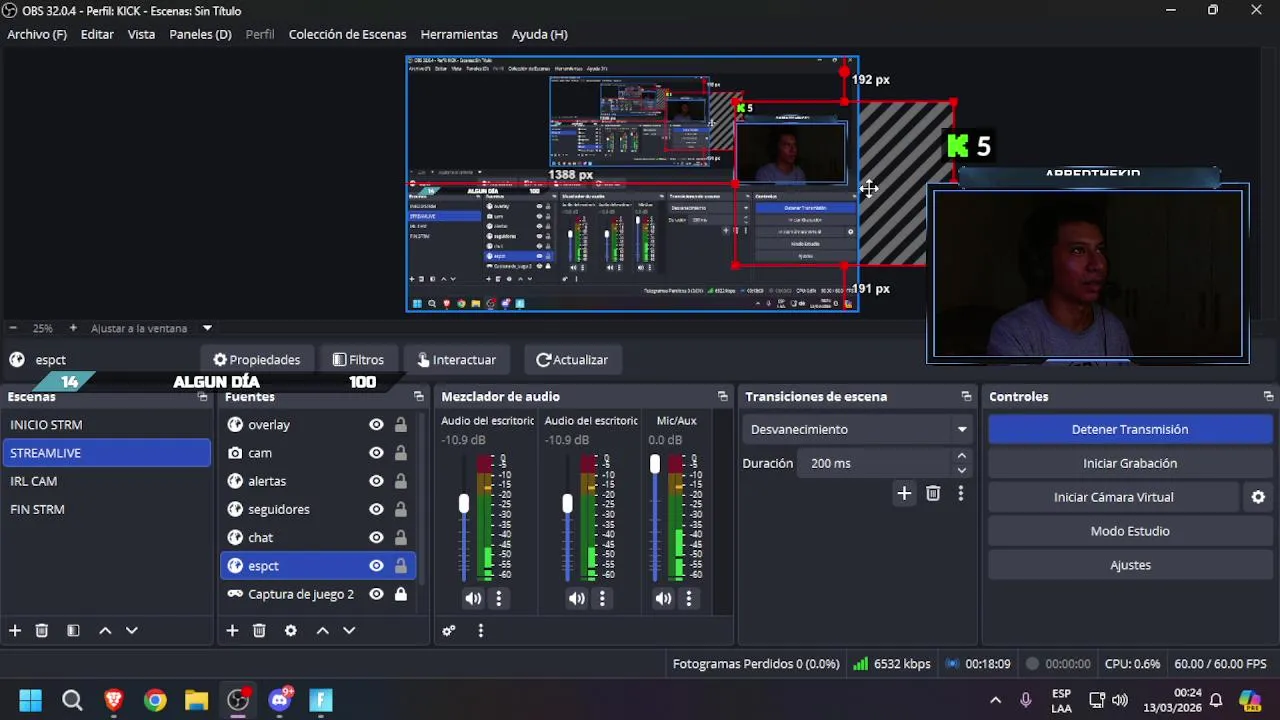The width and height of the screenshot is (1280, 720).
Task: Mute second Audio del escritorio channel
Action: [577, 598]
